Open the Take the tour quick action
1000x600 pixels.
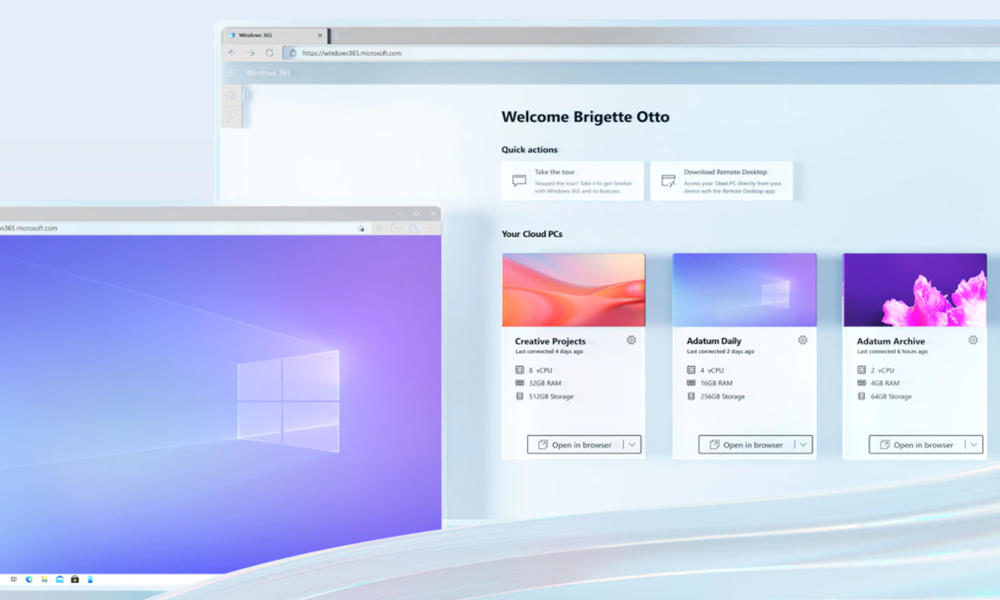[572, 181]
